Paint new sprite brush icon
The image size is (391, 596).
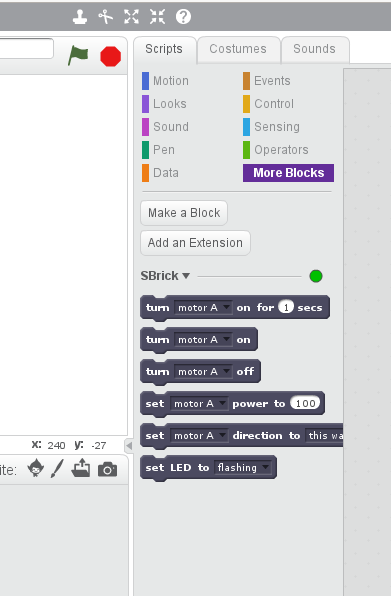[x=57, y=468]
